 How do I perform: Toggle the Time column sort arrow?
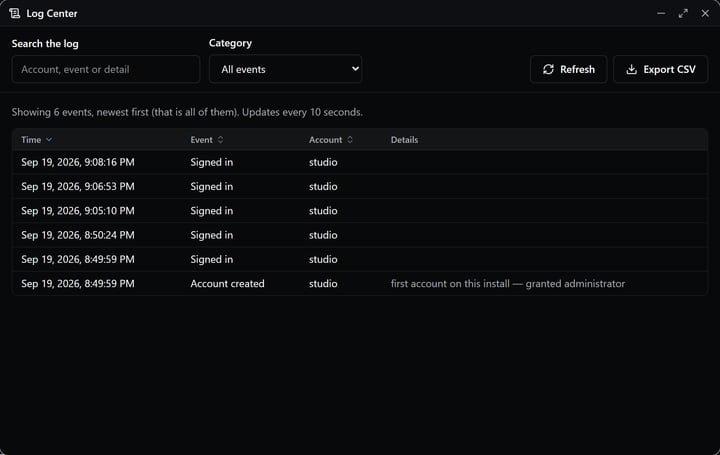coord(49,140)
